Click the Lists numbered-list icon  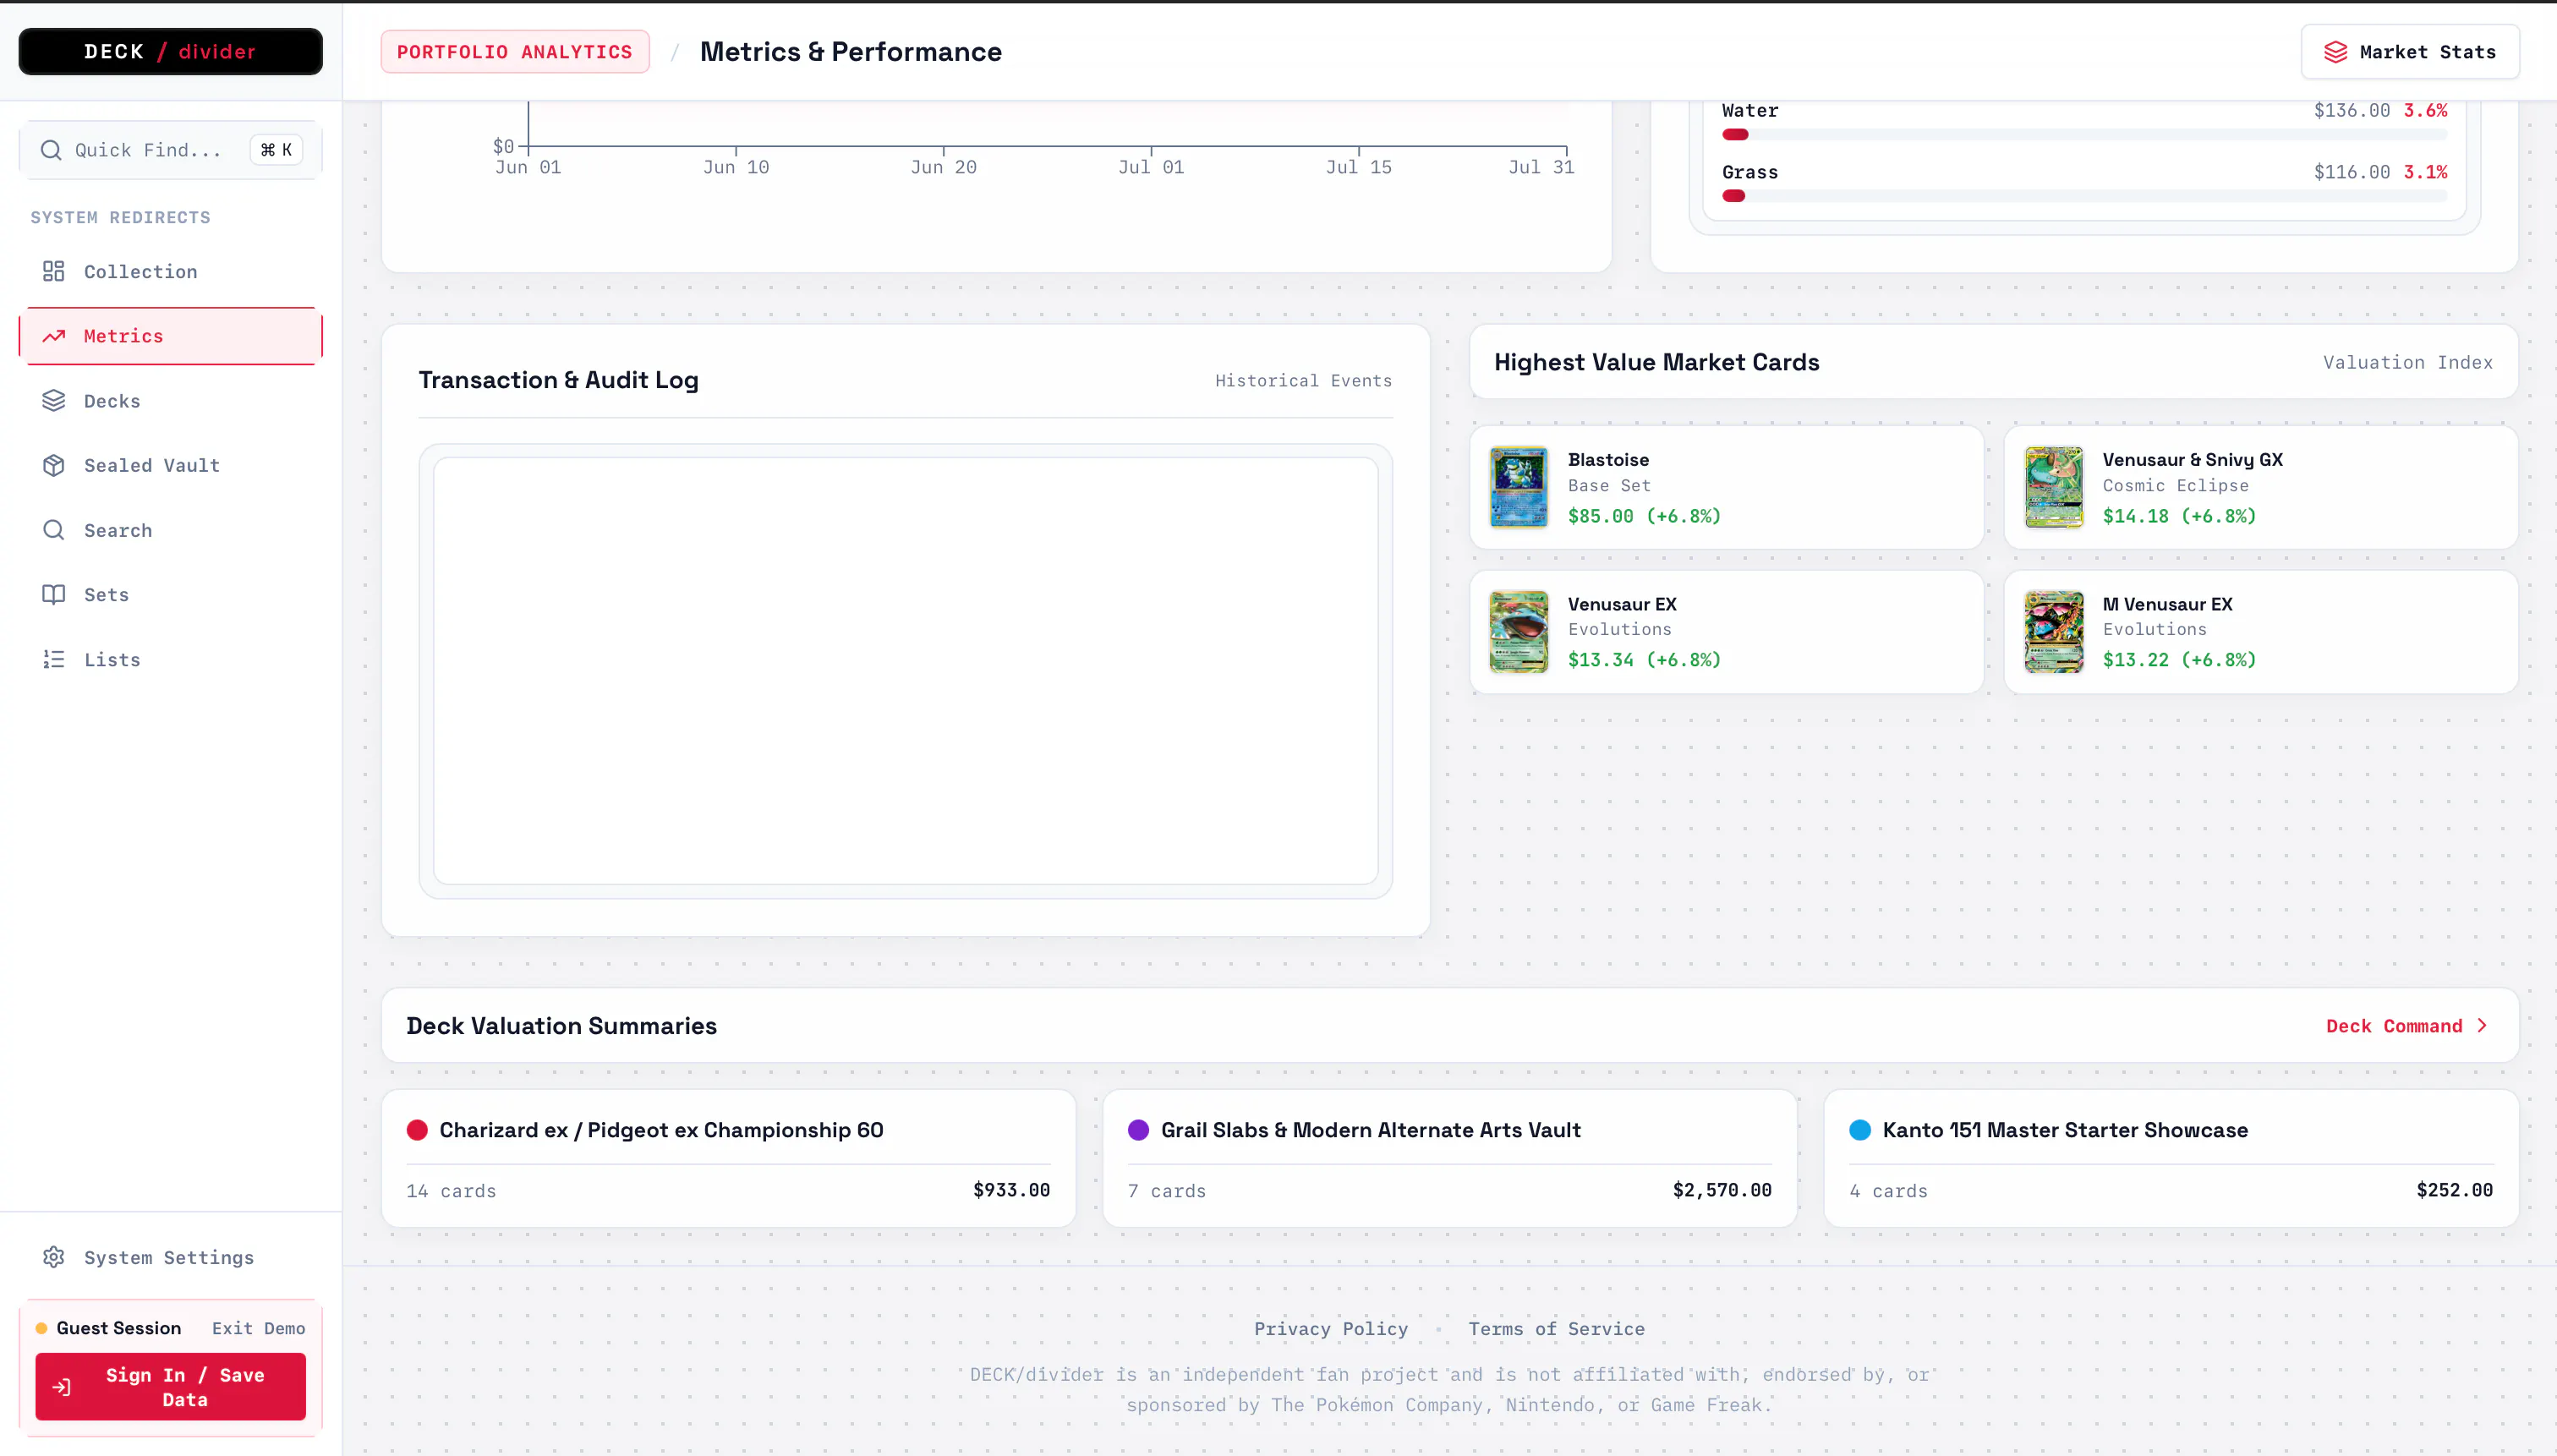click(x=53, y=659)
